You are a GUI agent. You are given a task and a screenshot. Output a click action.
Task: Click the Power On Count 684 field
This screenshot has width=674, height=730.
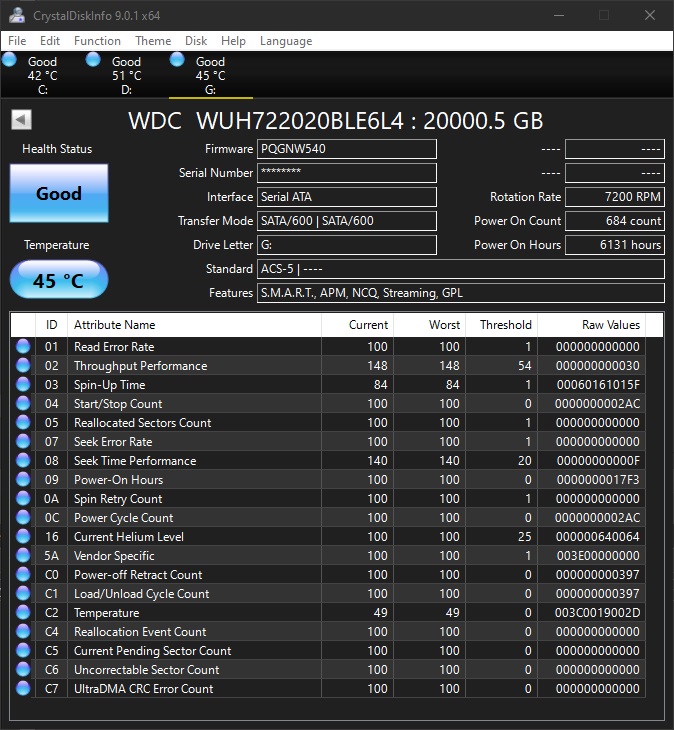(x=615, y=221)
